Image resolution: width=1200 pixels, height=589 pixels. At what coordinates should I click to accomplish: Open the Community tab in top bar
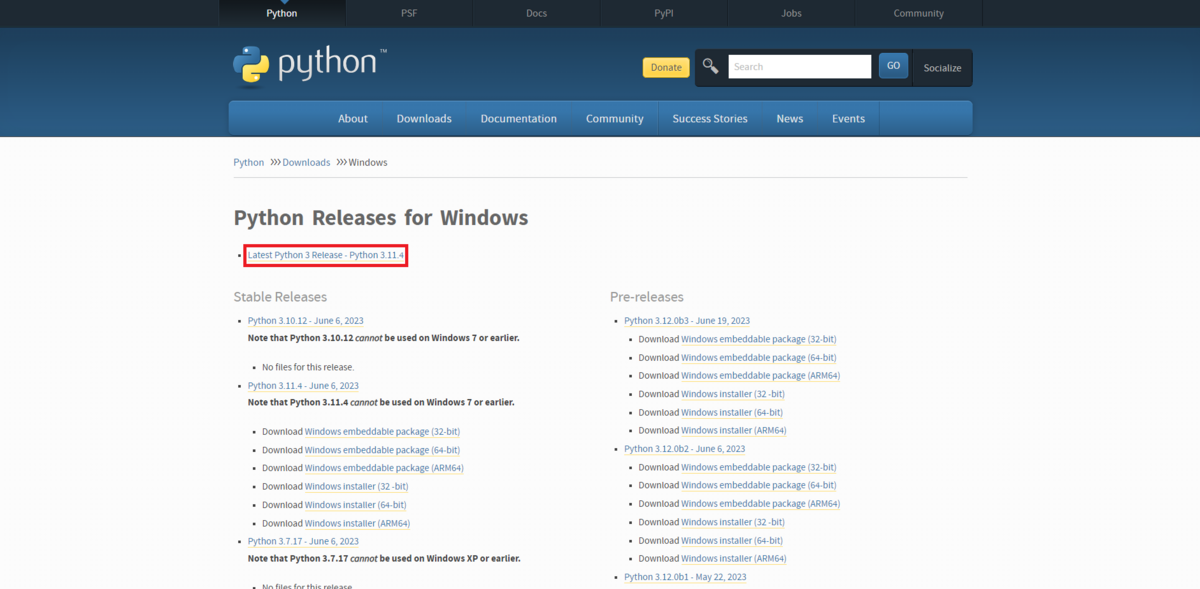[919, 13]
